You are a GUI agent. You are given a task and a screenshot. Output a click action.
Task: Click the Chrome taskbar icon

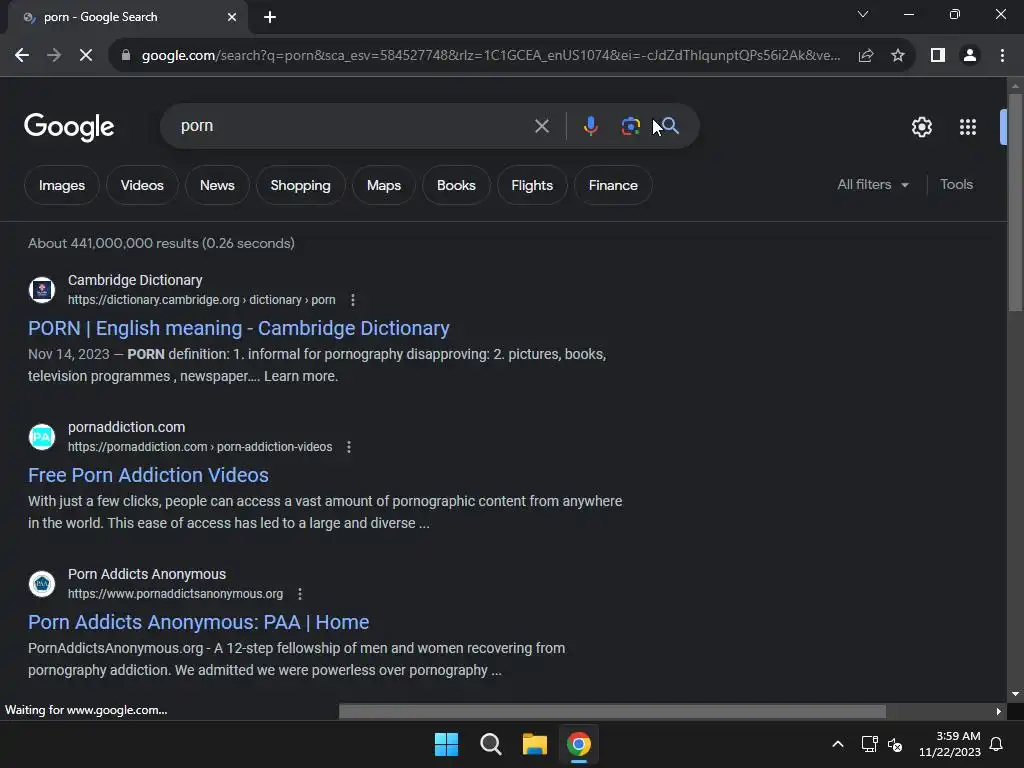(579, 744)
